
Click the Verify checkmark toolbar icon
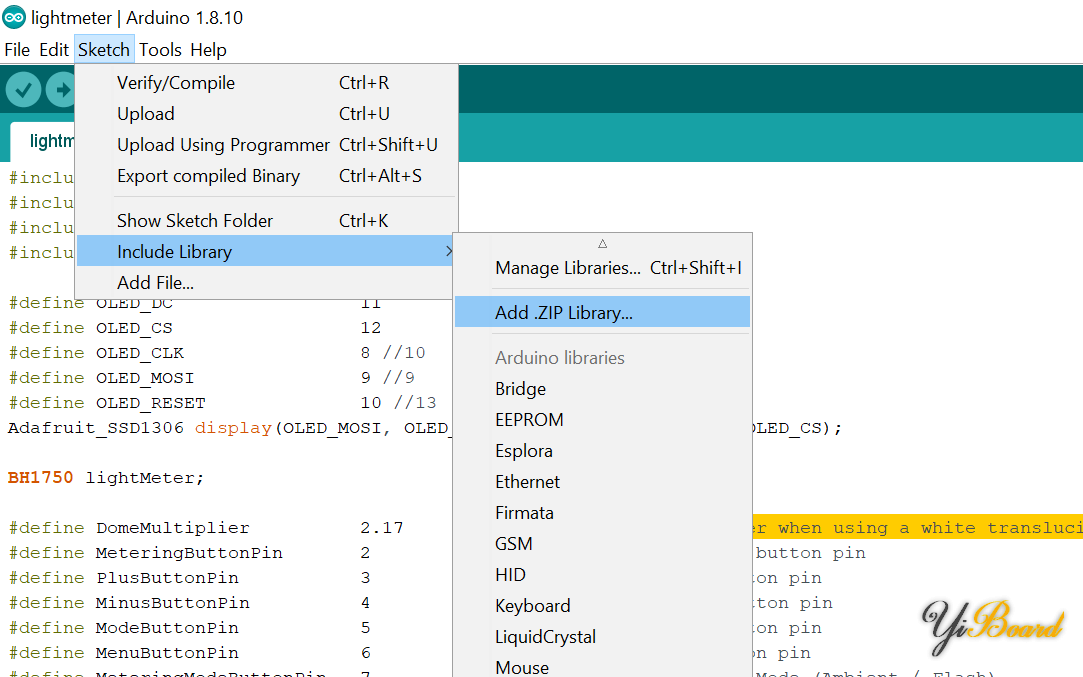(x=23, y=91)
